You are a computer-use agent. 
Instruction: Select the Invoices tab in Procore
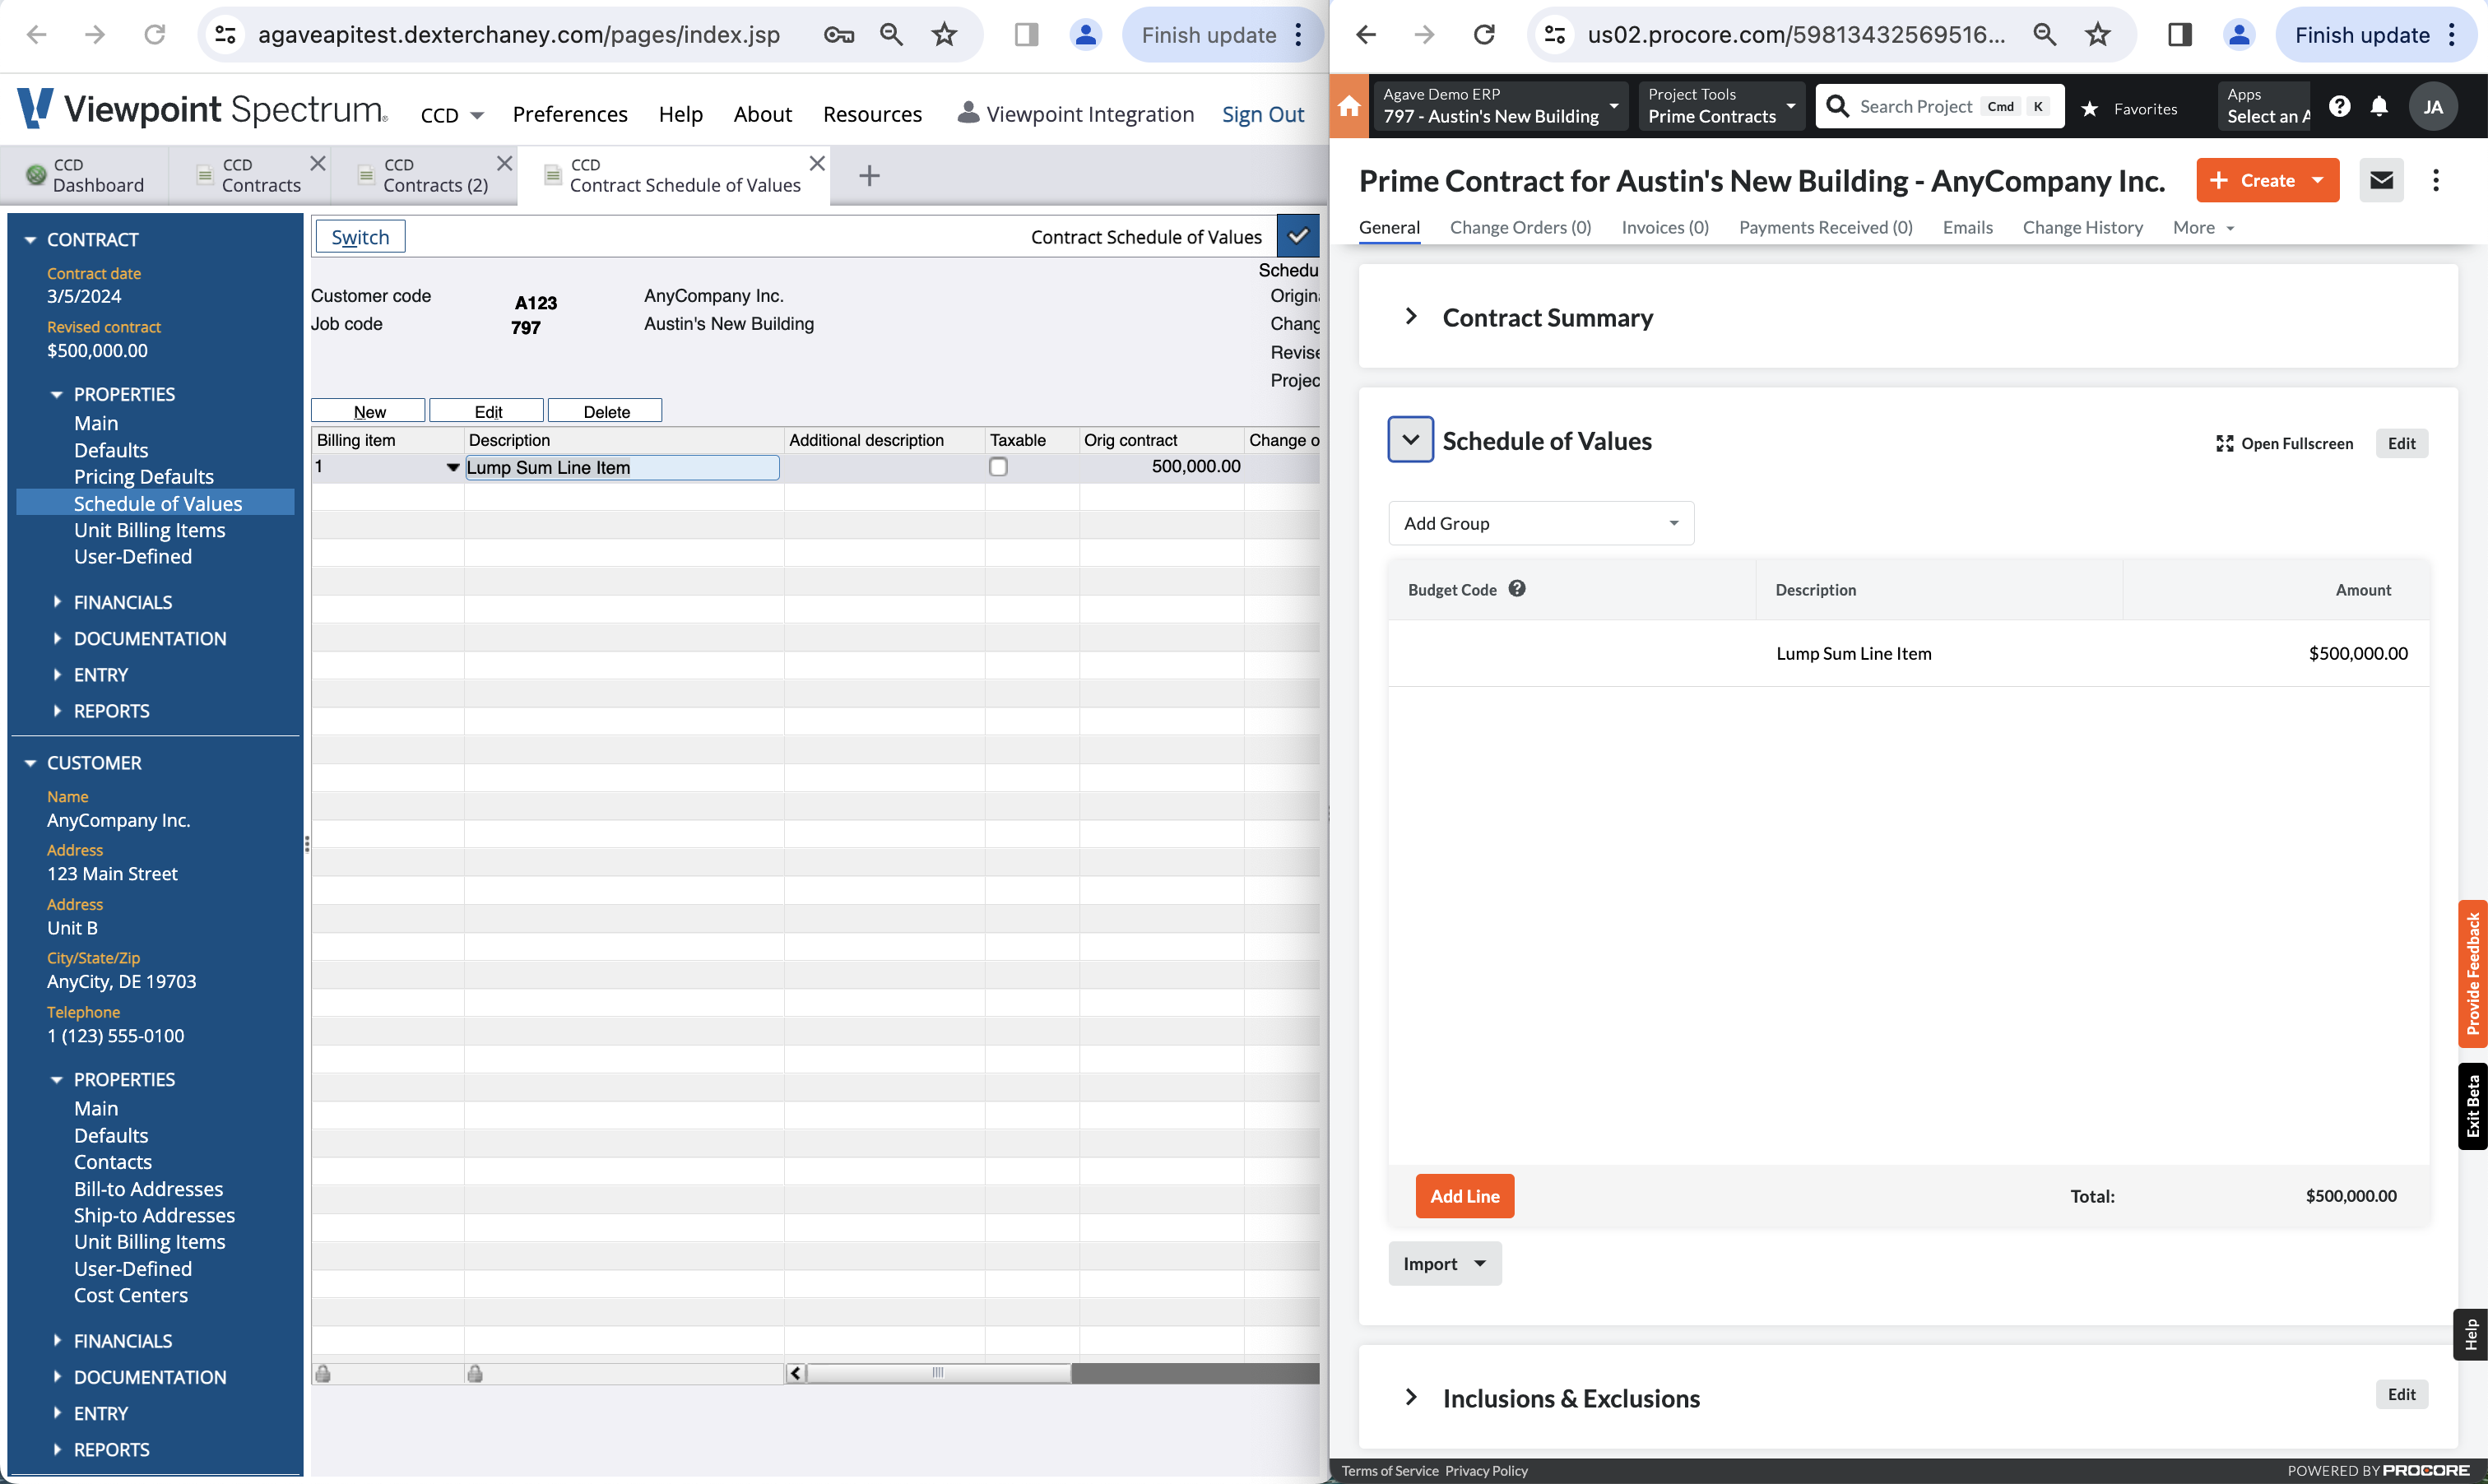tap(1664, 226)
